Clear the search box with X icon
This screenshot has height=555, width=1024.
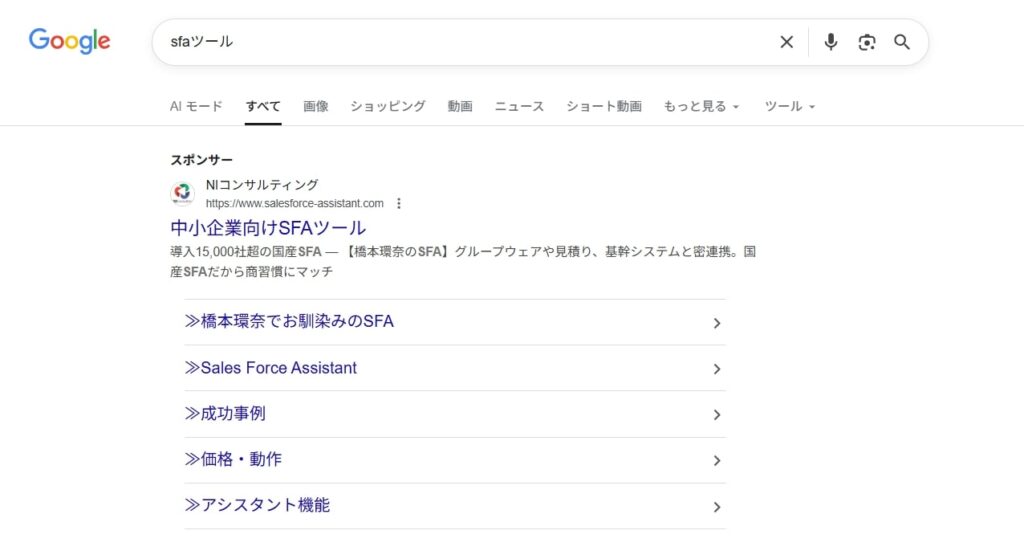click(787, 42)
